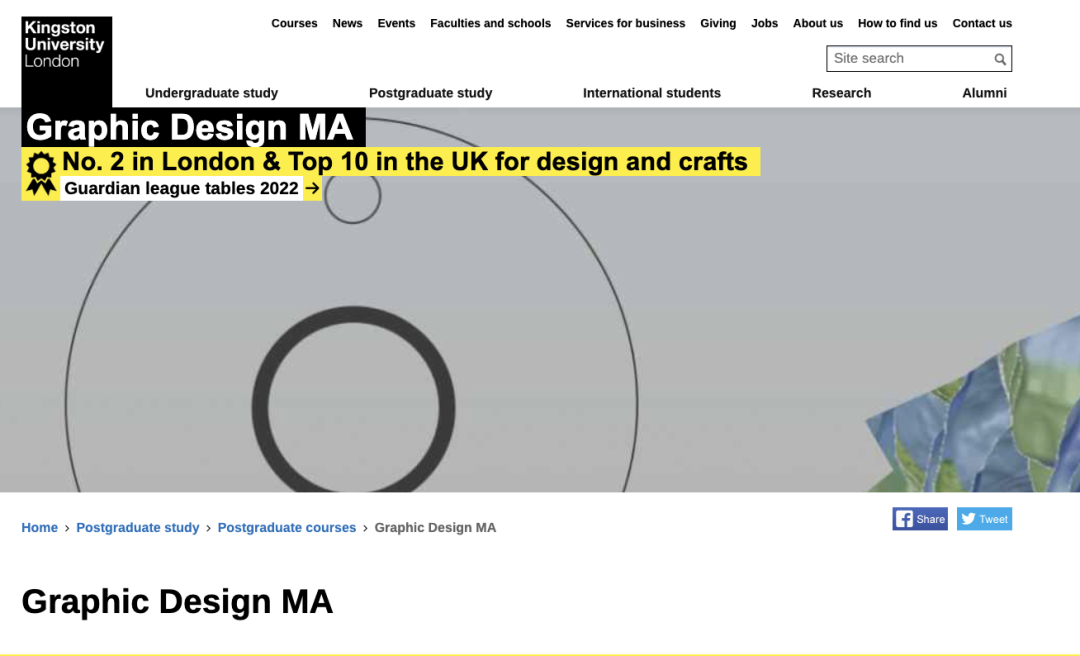Open the Contact us page
1080x656 pixels.
pyautogui.click(x=982, y=23)
